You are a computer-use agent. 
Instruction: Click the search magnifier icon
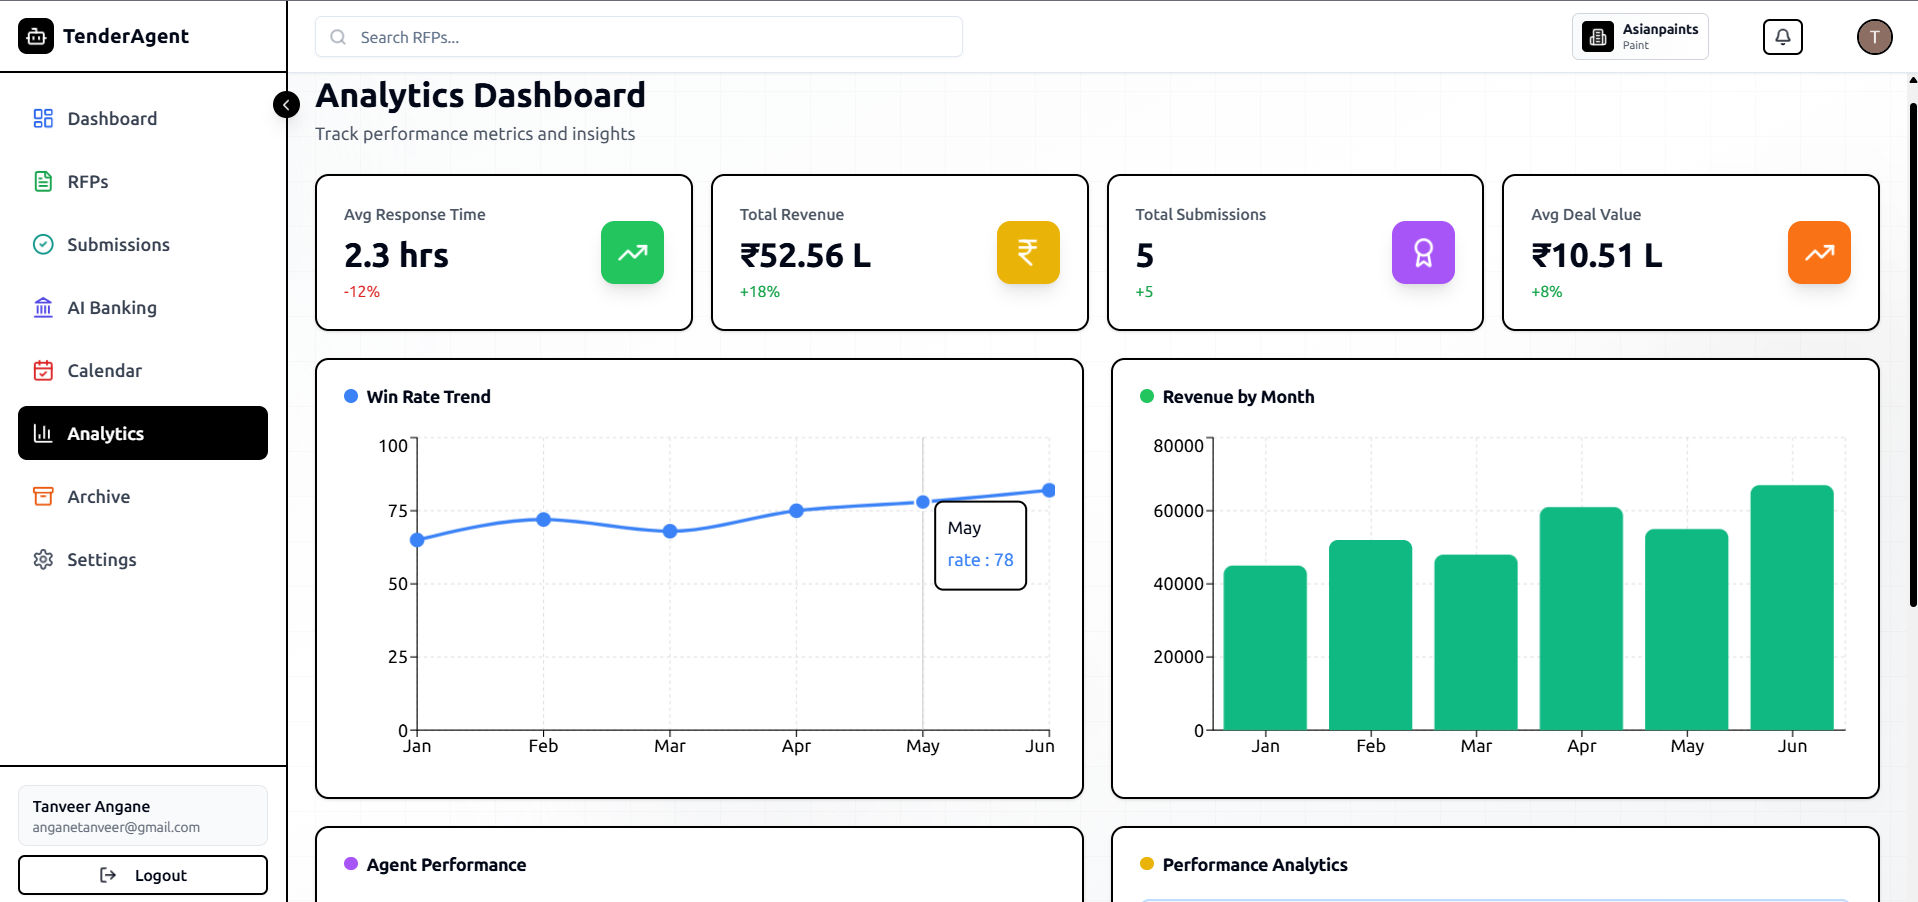(338, 37)
